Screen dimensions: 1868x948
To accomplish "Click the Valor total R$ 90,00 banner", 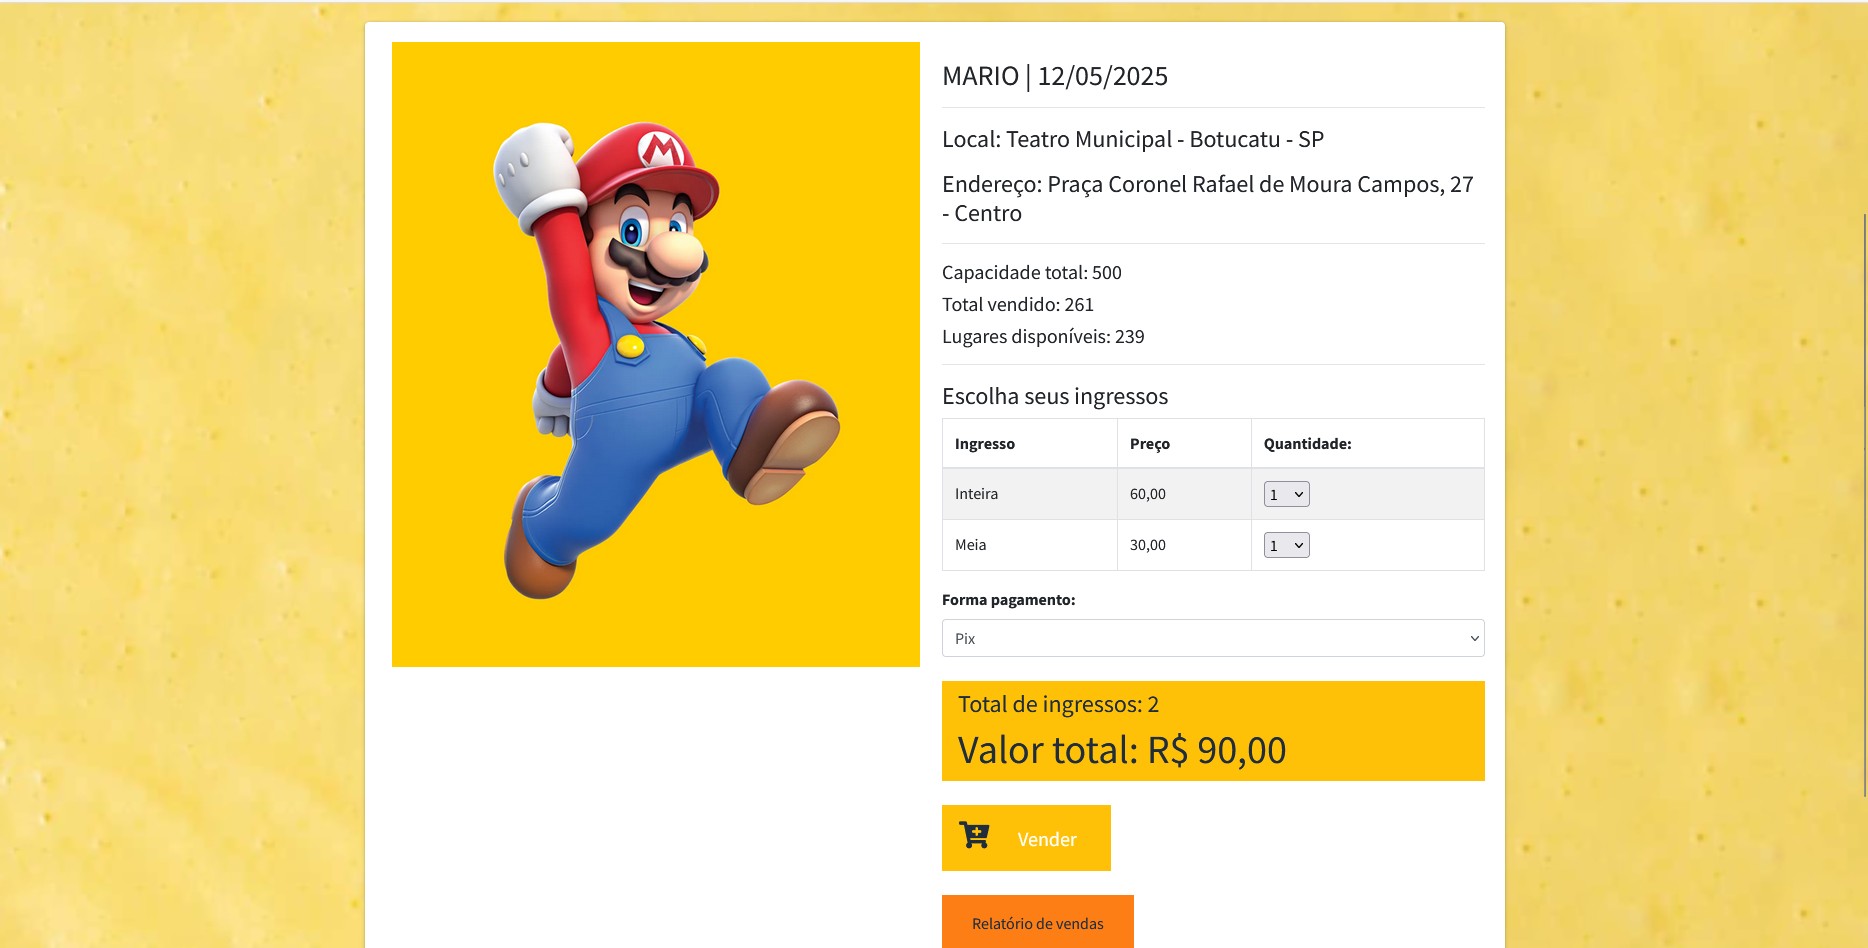I will [x=1121, y=750].
